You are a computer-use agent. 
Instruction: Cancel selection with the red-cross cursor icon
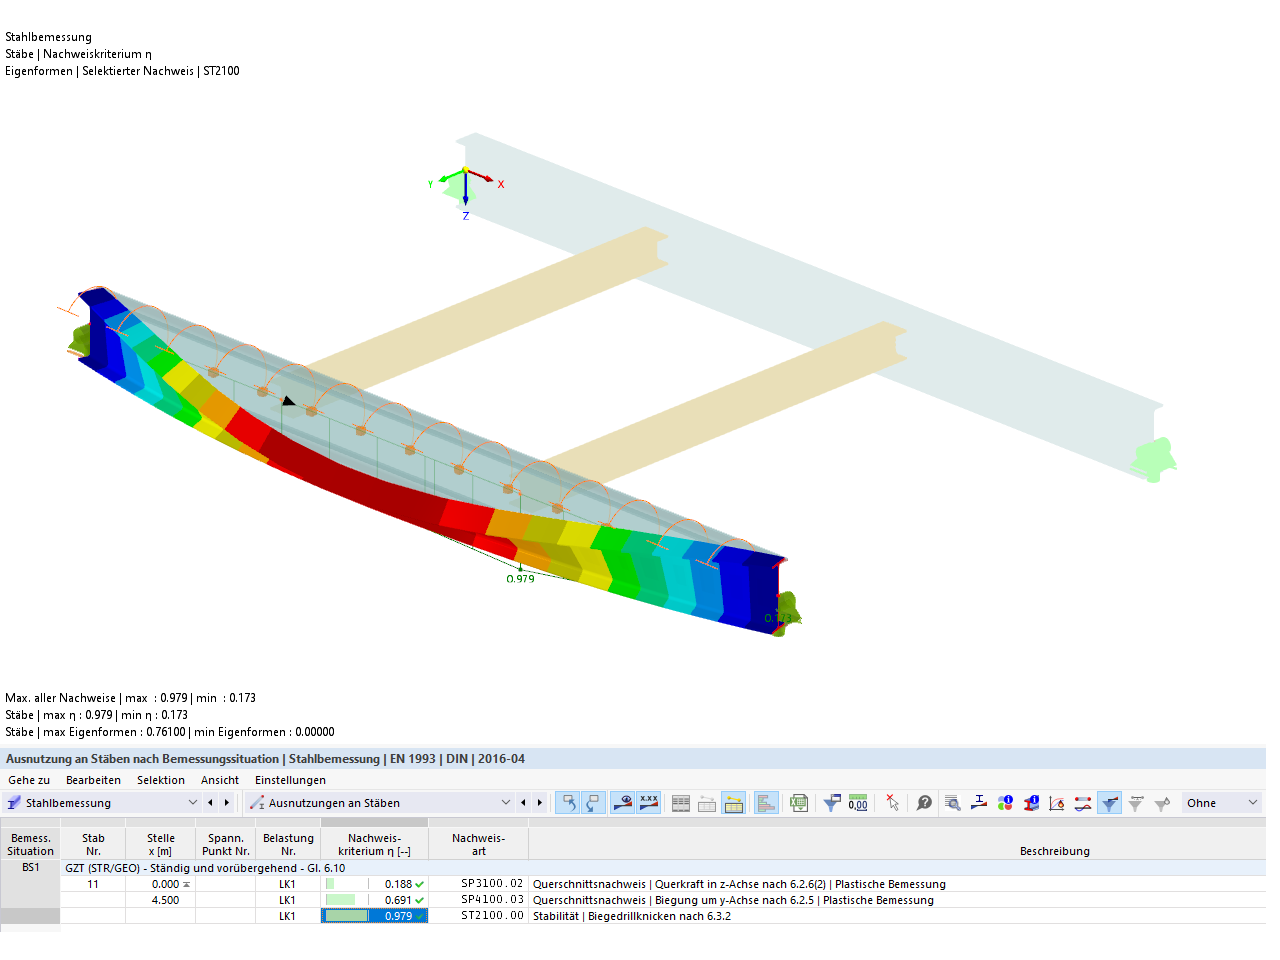892,803
